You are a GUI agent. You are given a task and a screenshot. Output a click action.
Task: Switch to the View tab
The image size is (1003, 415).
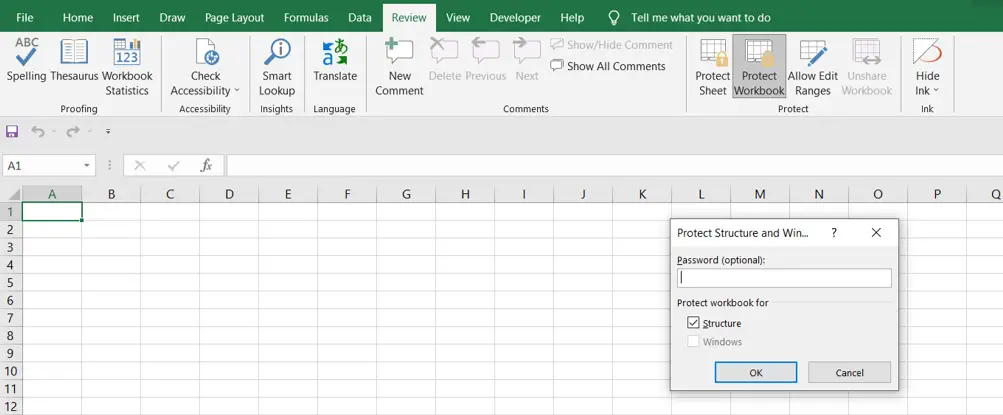click(458, 18)
